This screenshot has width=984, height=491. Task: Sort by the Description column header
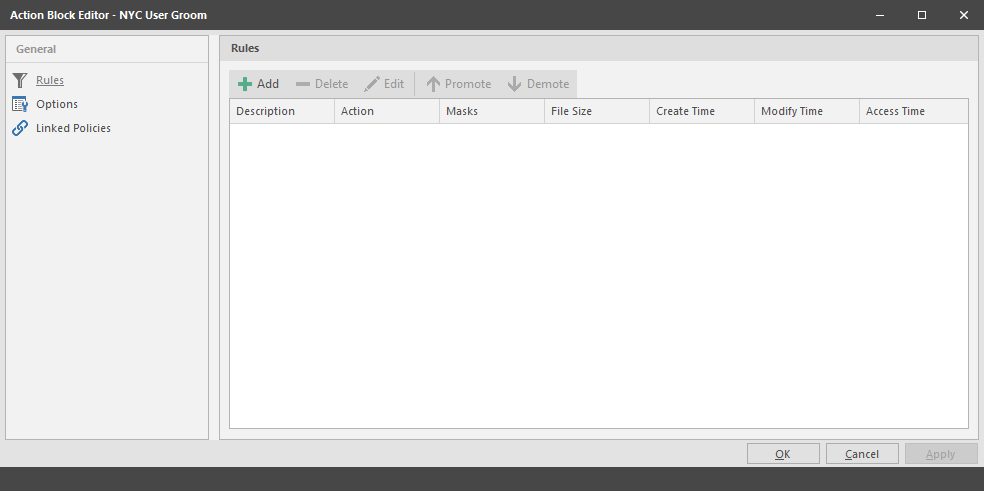(x=282, y=111)
